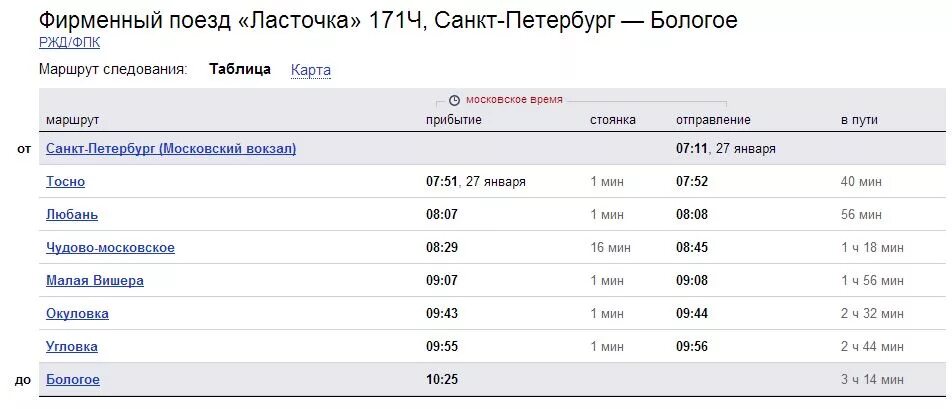Open the Угловка station link

point(72,346)
